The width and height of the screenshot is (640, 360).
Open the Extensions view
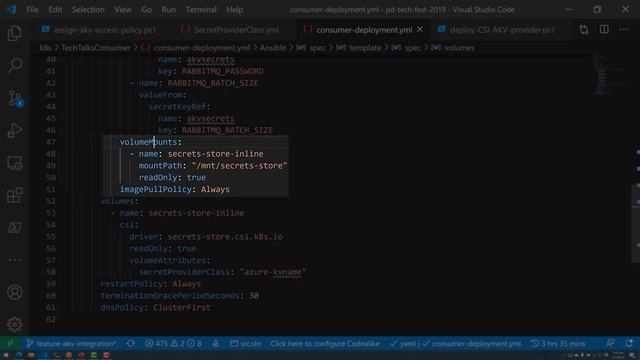pyautogui.click(x=15, y=195)
